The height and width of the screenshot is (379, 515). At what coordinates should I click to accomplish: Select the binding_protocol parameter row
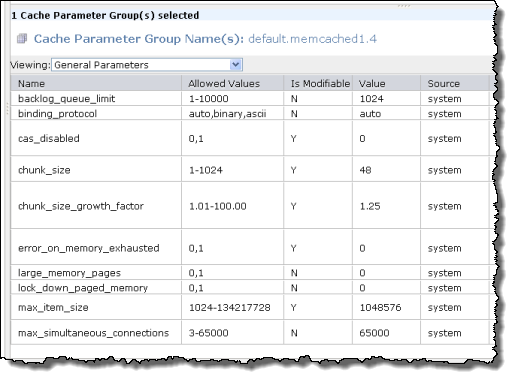pyautogui.click(x=250, y=114)
